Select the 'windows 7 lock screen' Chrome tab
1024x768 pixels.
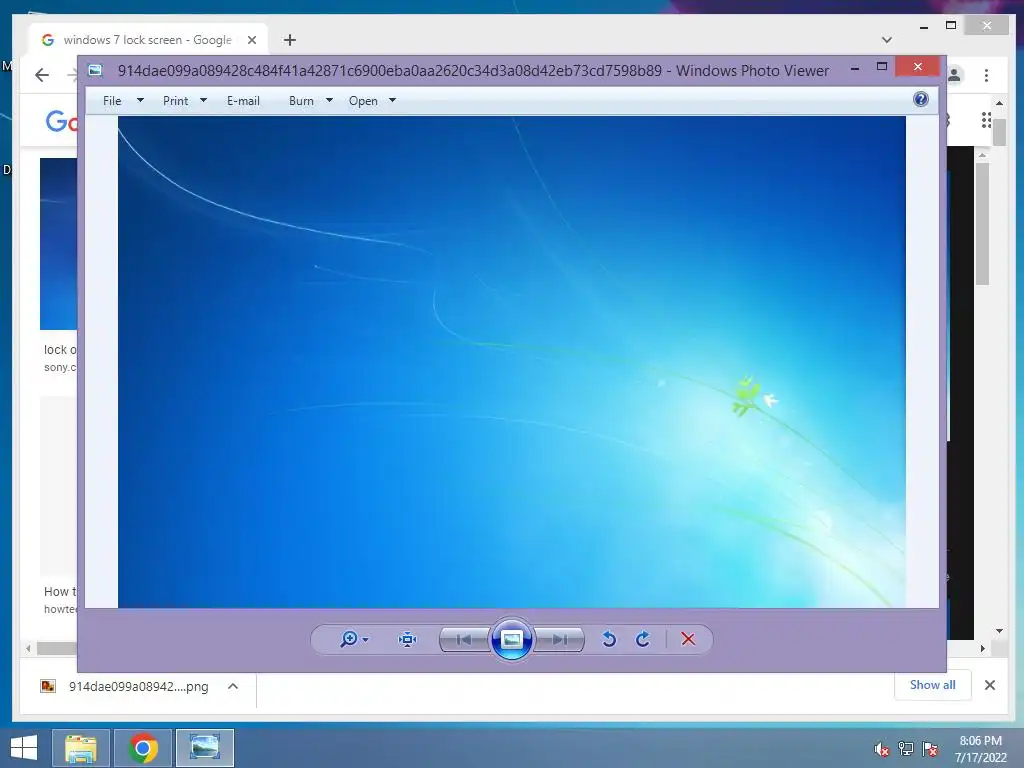point(148,40)
